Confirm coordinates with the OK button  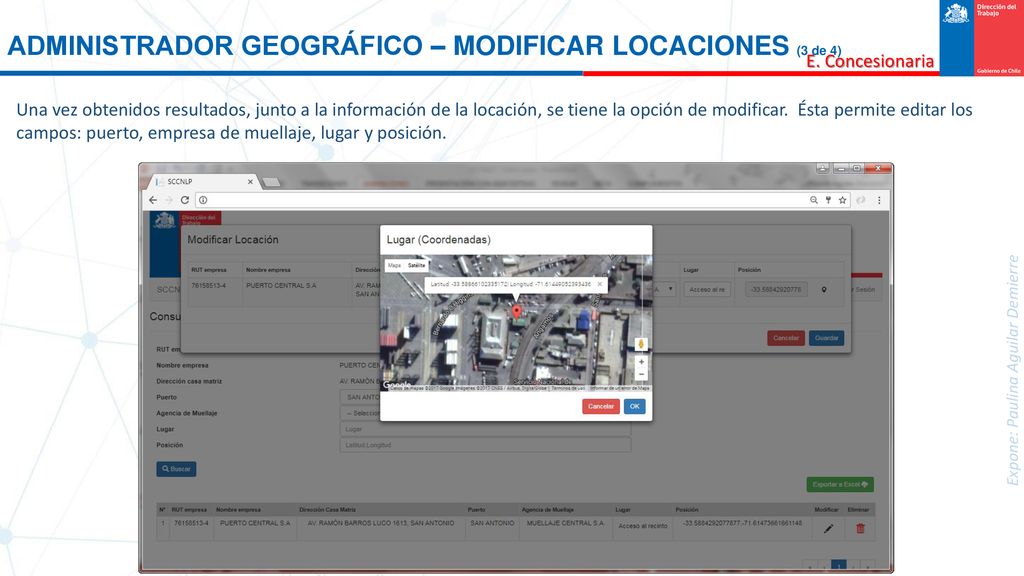(x=634, y=406)
